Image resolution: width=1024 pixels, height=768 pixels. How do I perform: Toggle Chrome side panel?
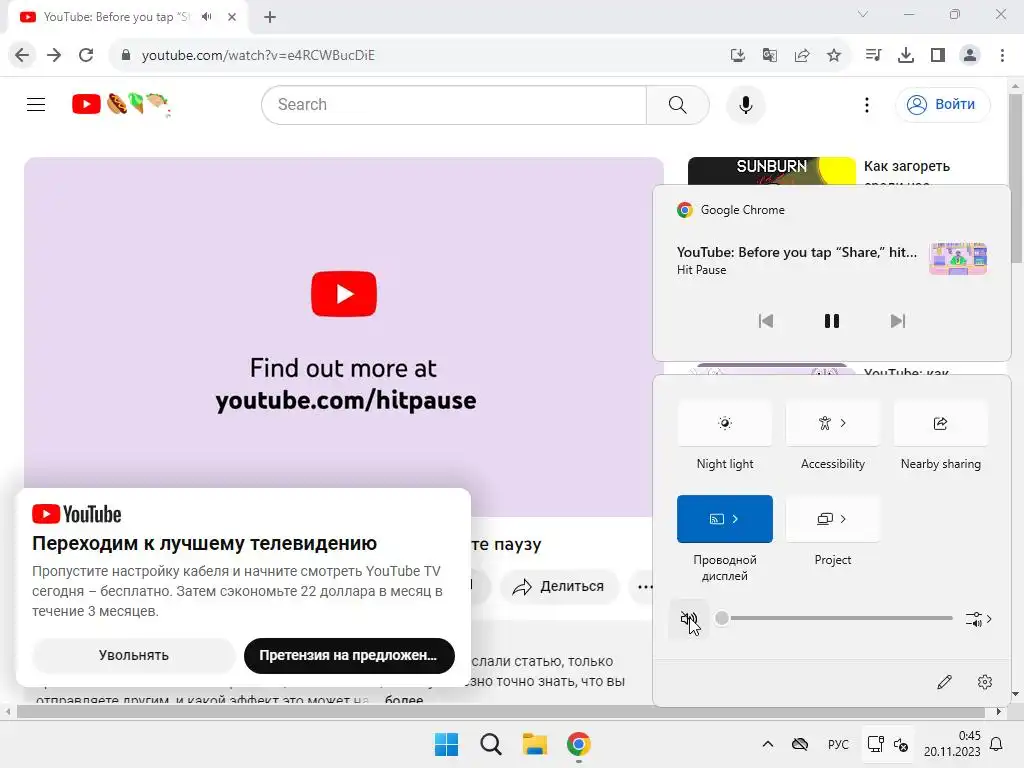[938, 56]
